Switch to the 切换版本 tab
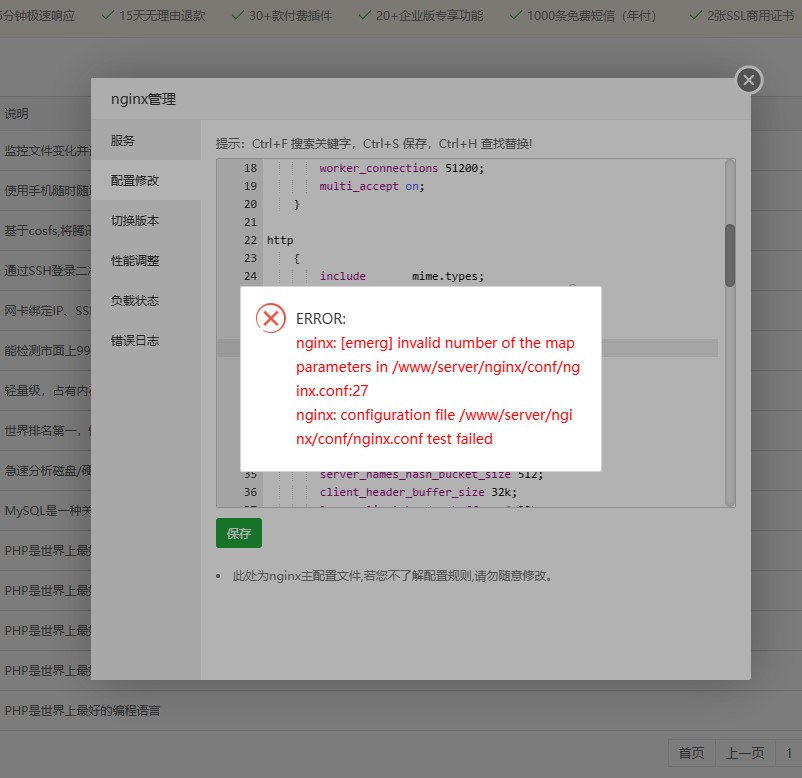Screen dimensions: 802x778 pyautogui.click(x=146, y=220)
